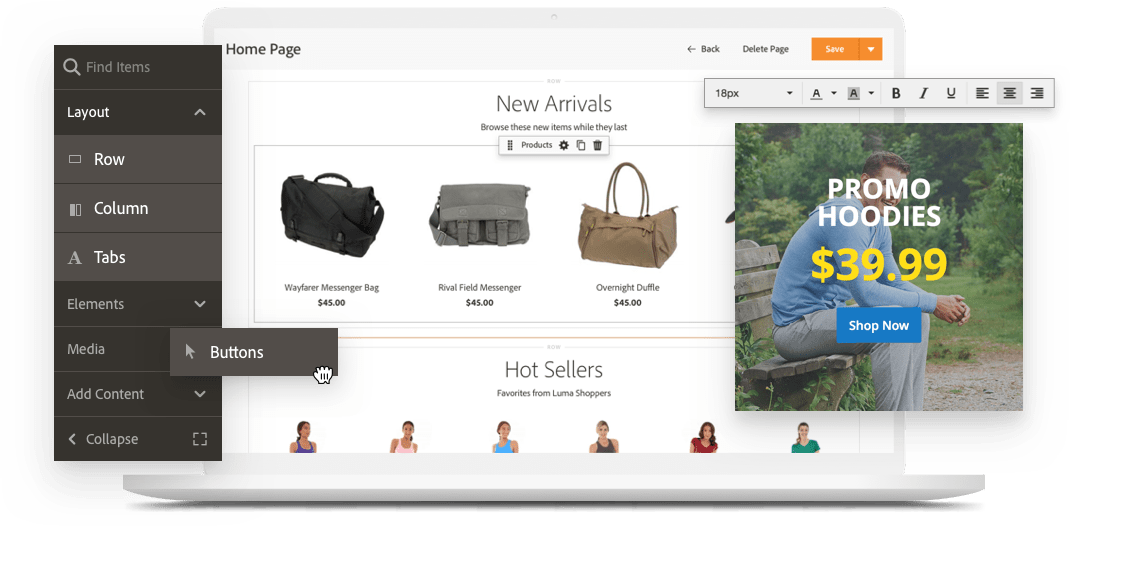This screenshot has height=562, width=1130.
Task: Toggle italic text formatting
Action: (x=923, y=93)
